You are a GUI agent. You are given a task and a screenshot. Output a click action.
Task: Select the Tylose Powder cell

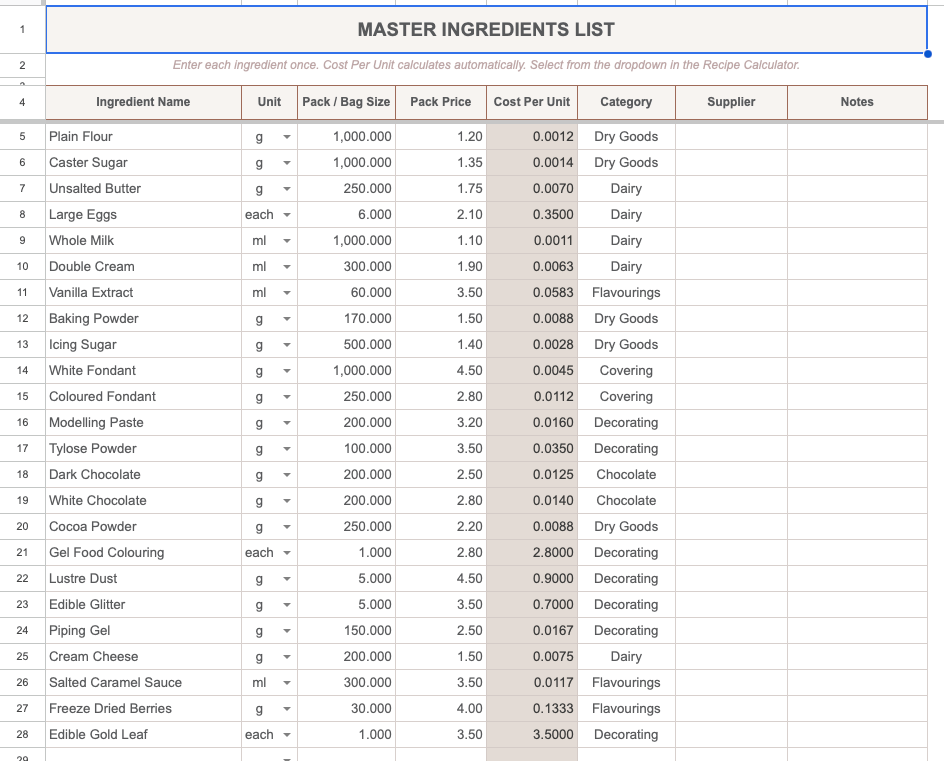click(143, 449)
